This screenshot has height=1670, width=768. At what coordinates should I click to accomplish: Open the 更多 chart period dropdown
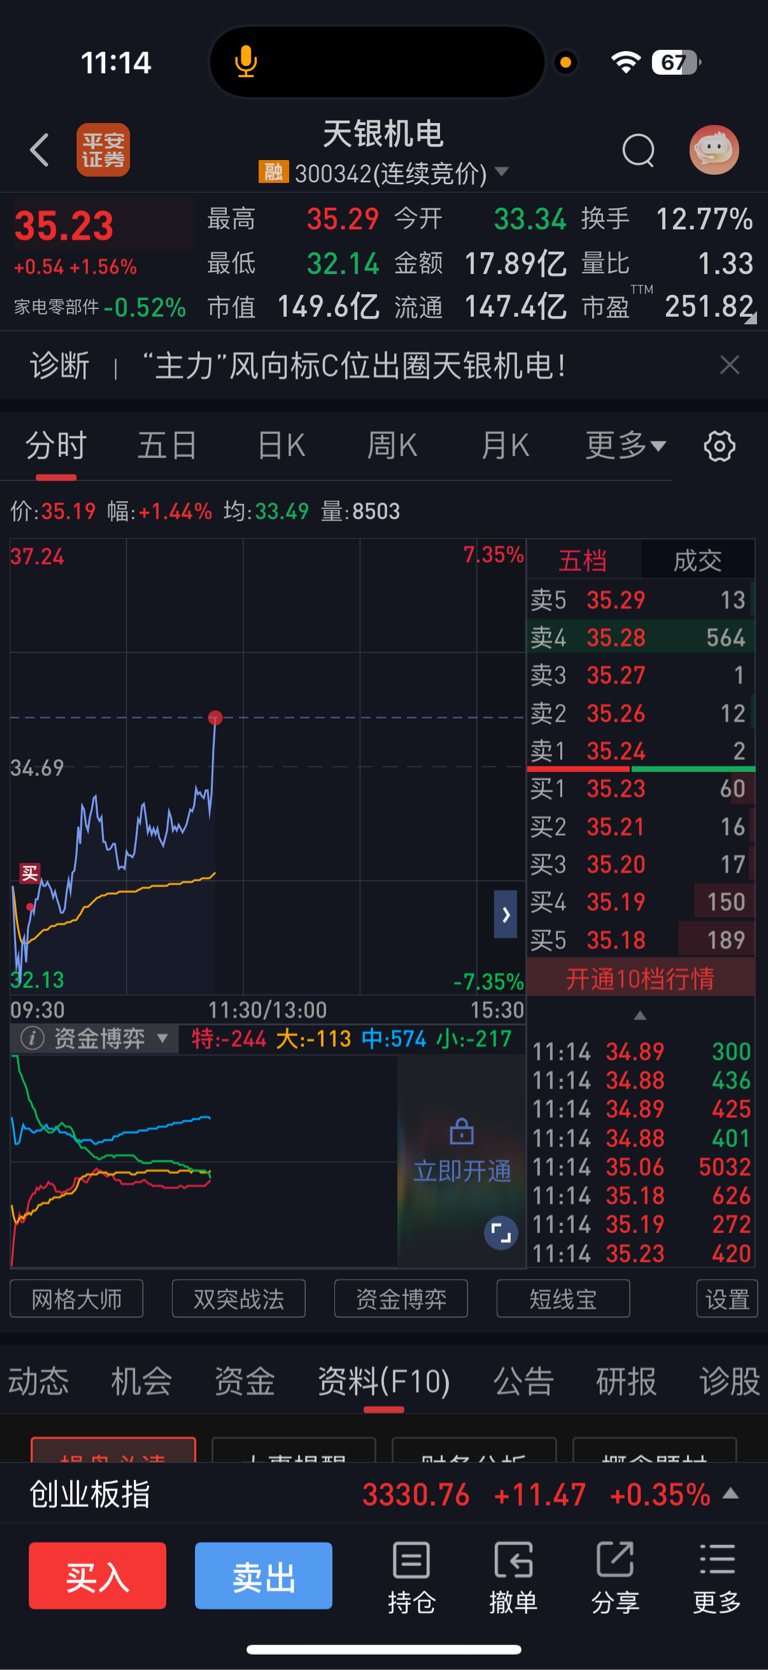625,445
